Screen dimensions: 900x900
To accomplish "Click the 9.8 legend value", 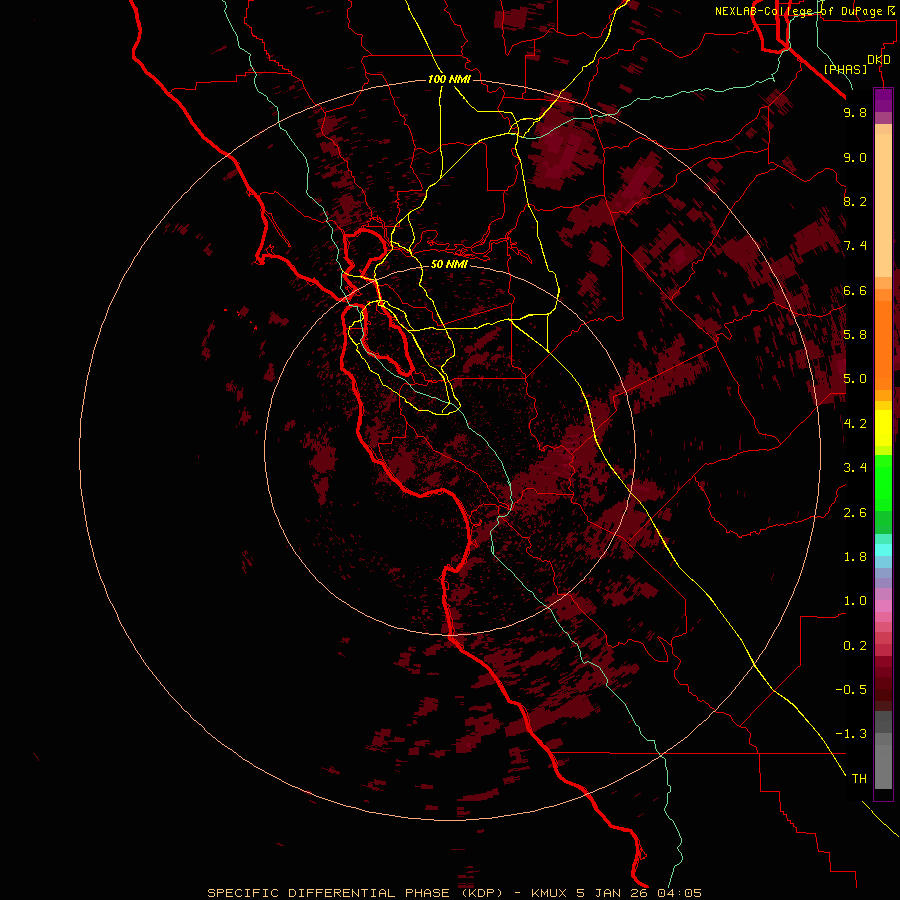I will coord(855,112).
